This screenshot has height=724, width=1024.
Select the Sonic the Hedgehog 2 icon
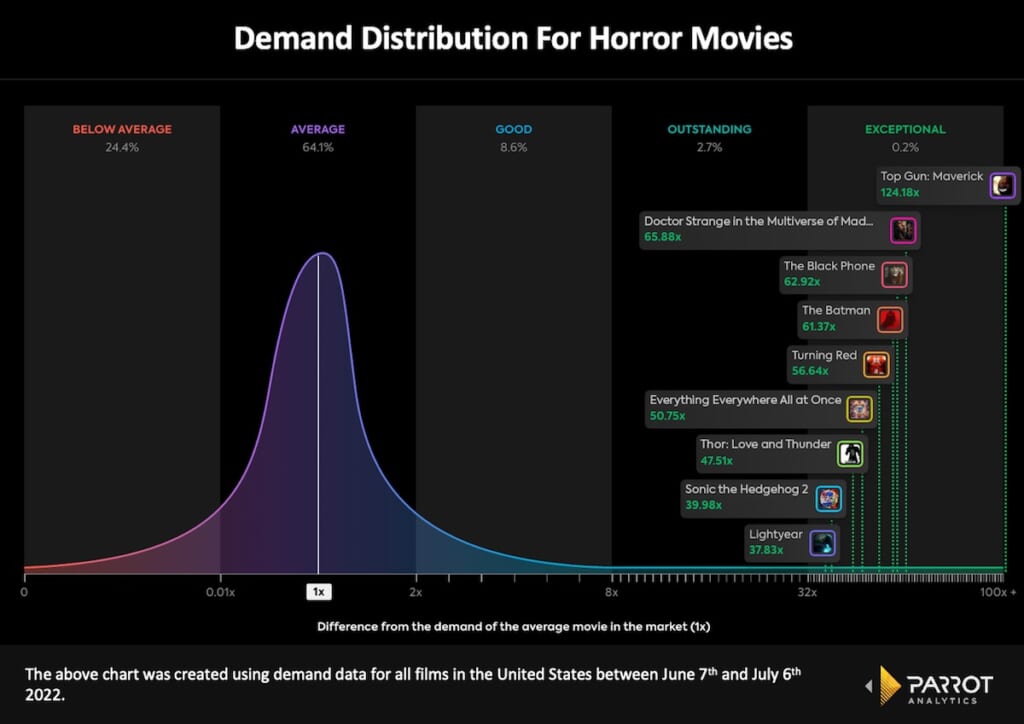click(829, 498)
